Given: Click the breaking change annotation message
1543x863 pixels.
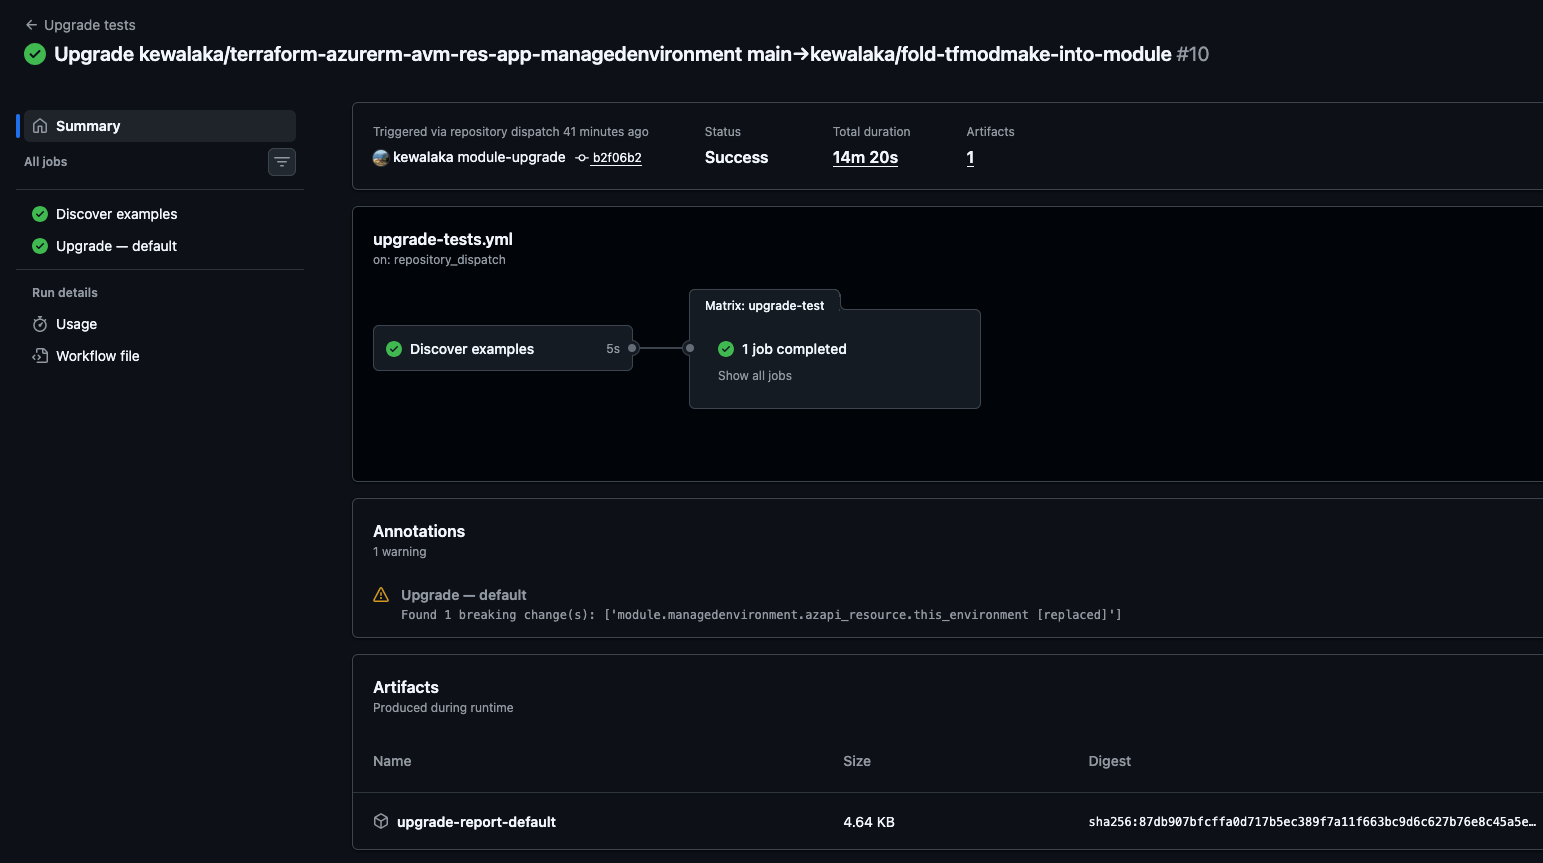Looking at the screenshot, I should (761, 615).
